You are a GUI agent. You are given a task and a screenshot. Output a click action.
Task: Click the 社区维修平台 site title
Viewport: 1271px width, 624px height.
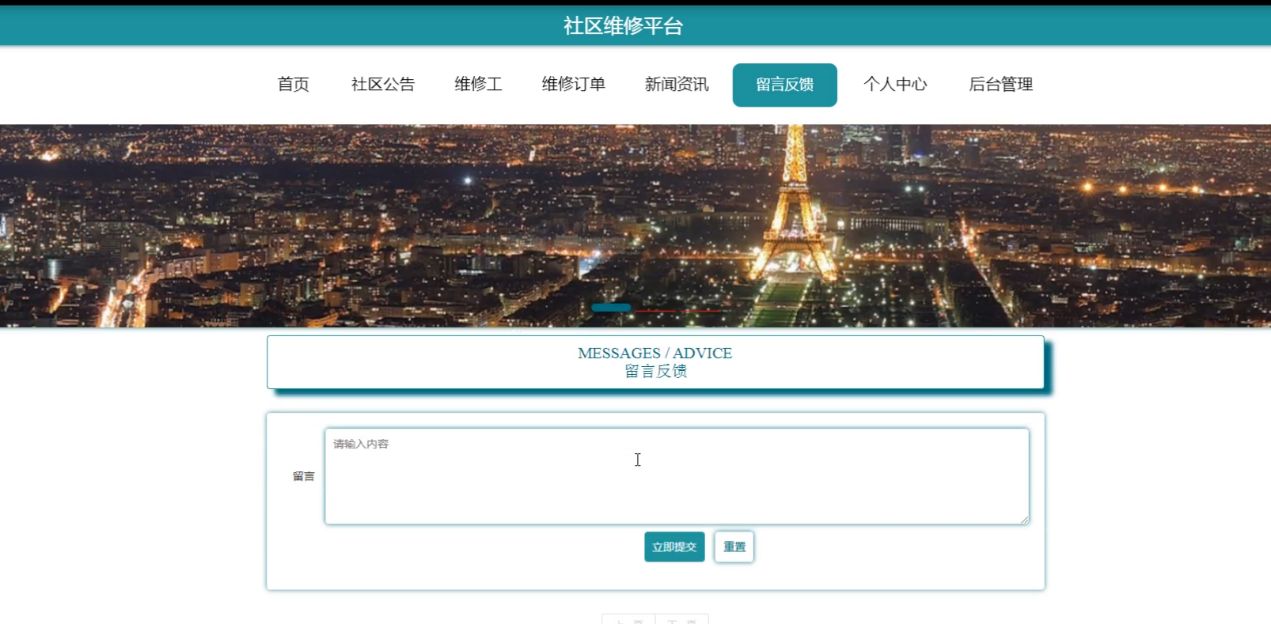click(623, 26)
